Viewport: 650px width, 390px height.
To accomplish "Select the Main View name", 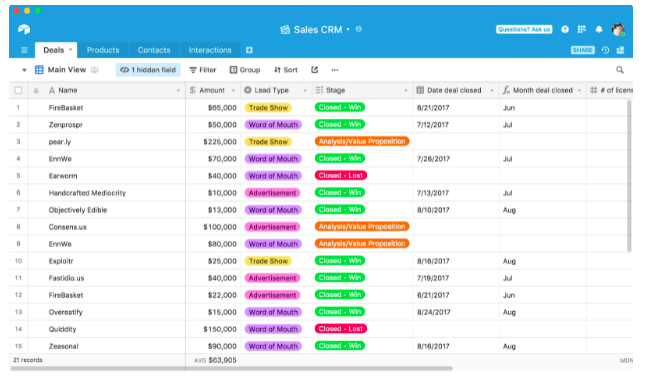I will (67, 70).
